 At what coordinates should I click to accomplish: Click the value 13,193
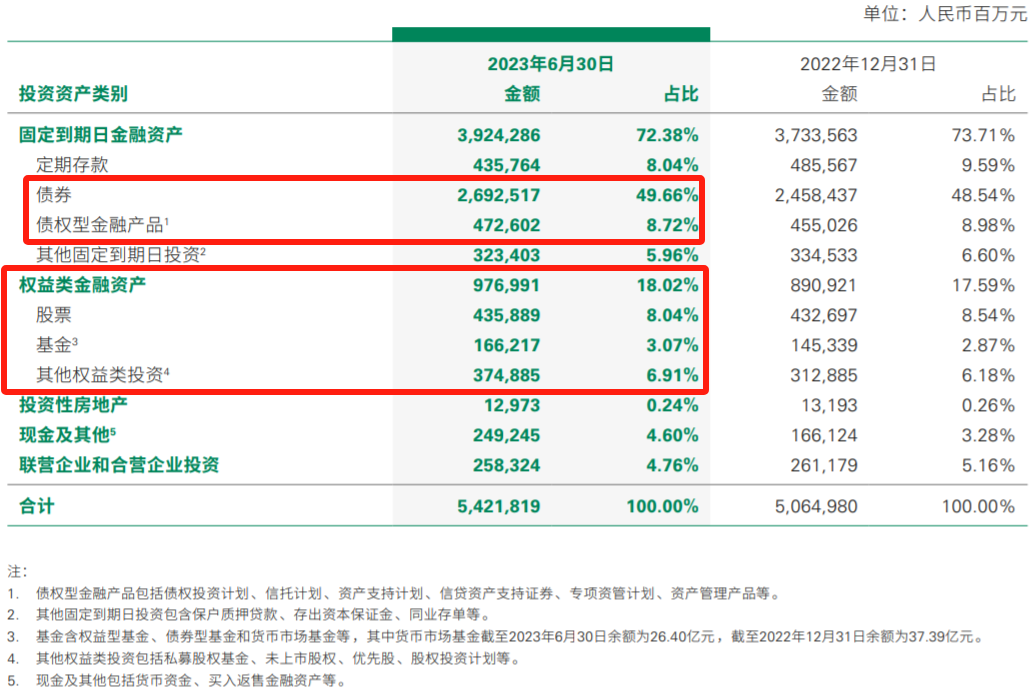tap(829, 405)
